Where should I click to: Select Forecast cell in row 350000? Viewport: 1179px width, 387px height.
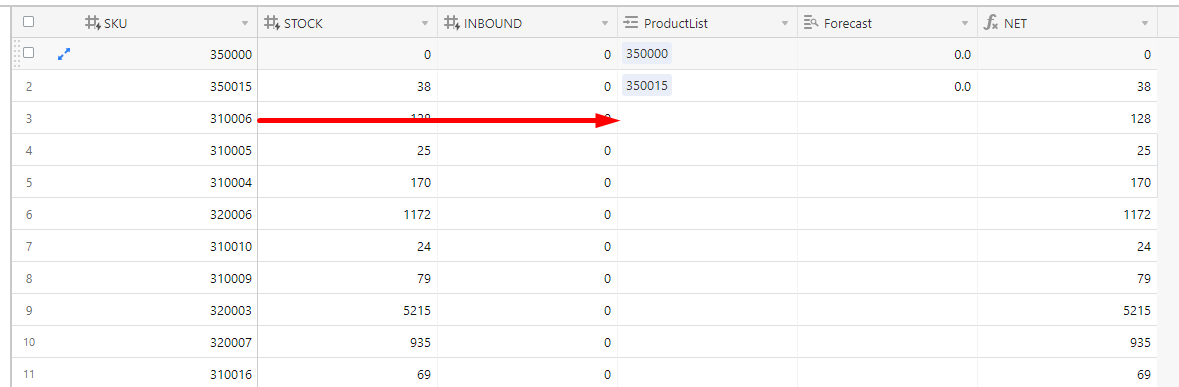click(x=887, y=54)
